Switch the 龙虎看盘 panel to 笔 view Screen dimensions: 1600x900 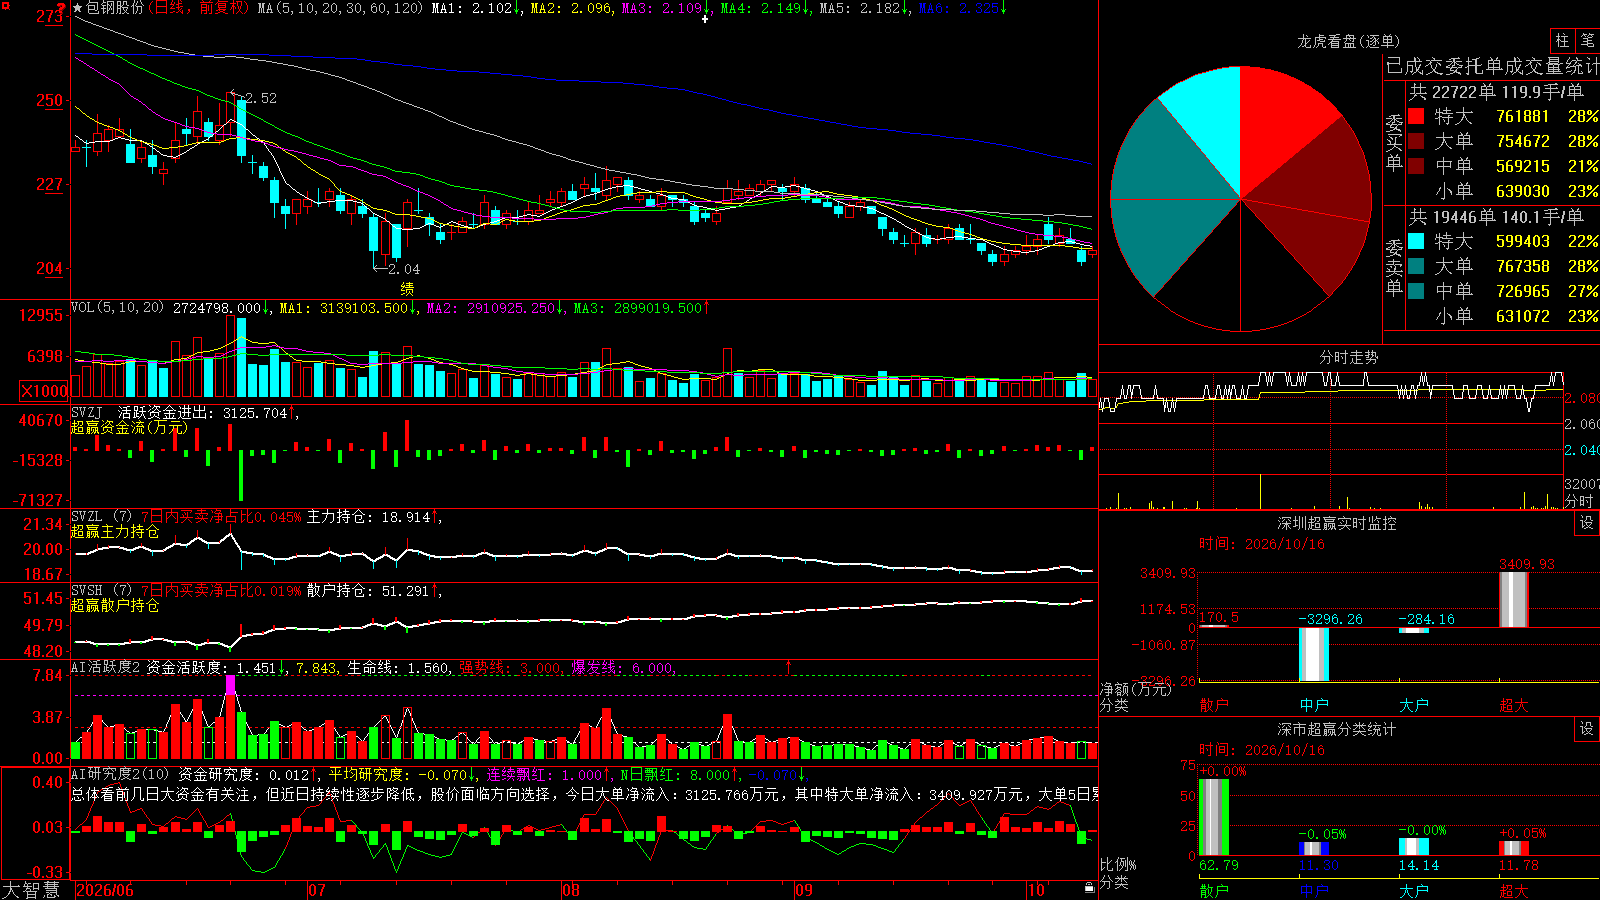[1587, 40]
